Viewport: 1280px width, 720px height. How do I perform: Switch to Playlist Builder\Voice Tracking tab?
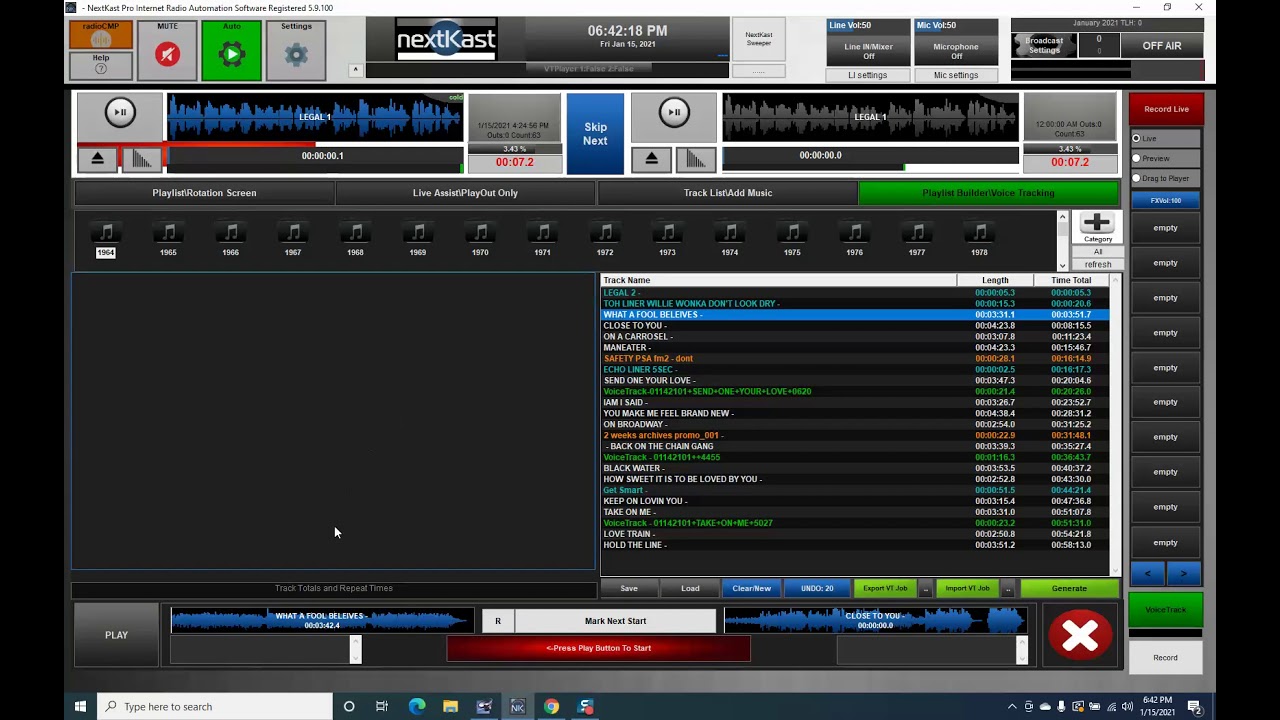(988, 193)
